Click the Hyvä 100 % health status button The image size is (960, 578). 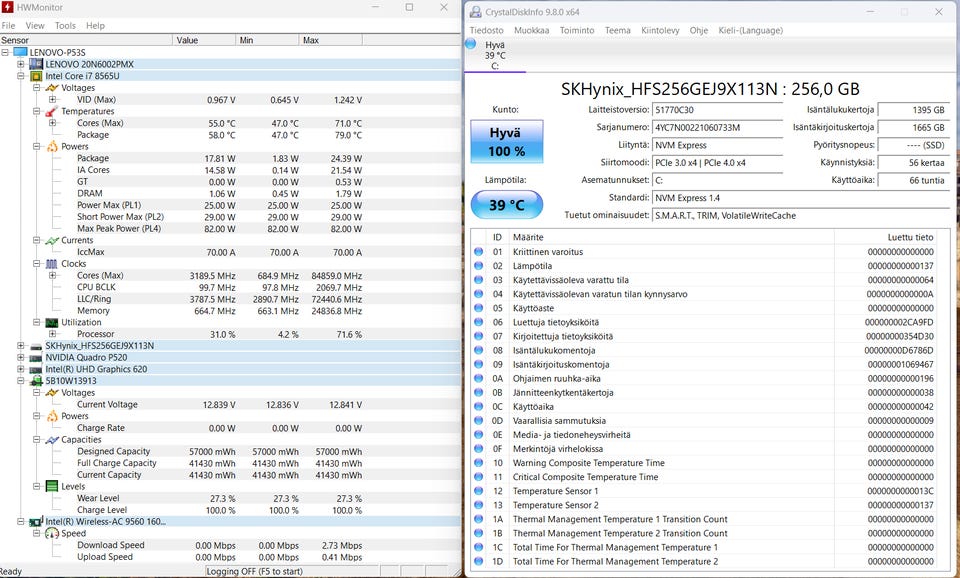[506, 142]
